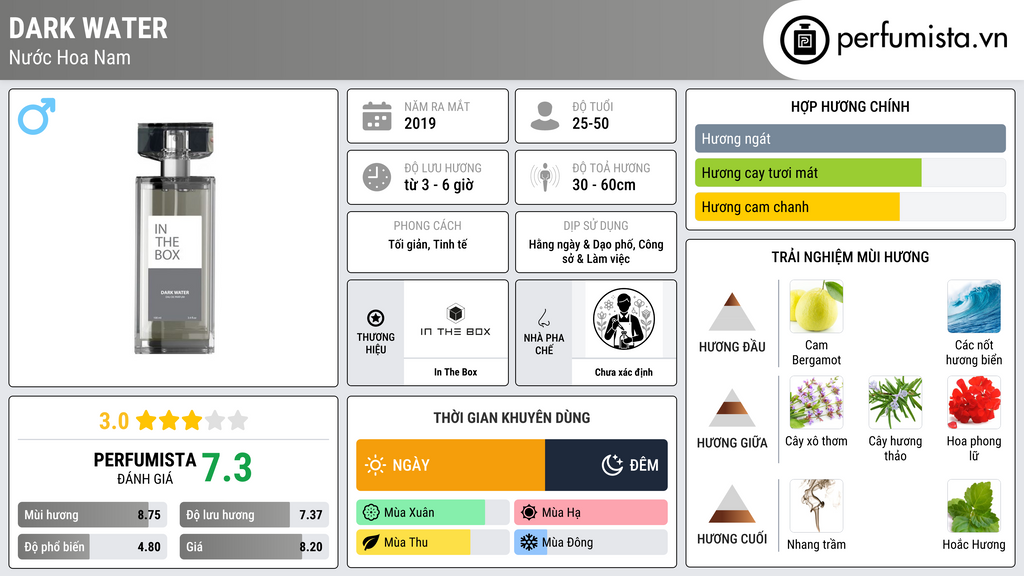Click the sillage radiating person icon

[x=545, y=177]
